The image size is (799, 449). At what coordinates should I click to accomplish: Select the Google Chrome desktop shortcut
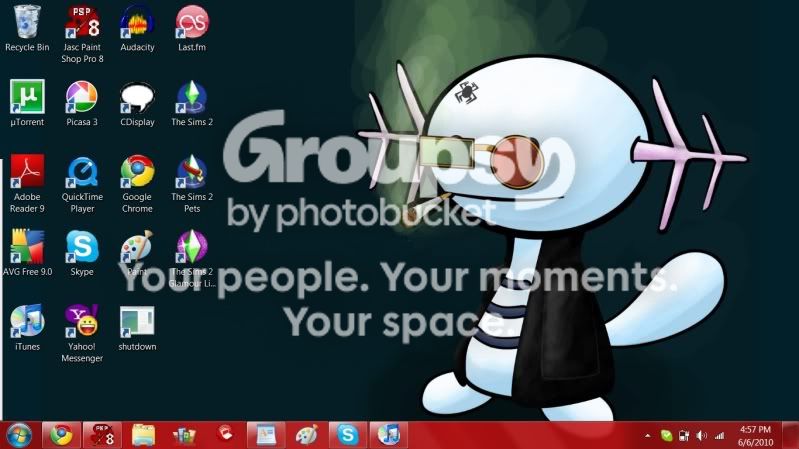[137, 184]
